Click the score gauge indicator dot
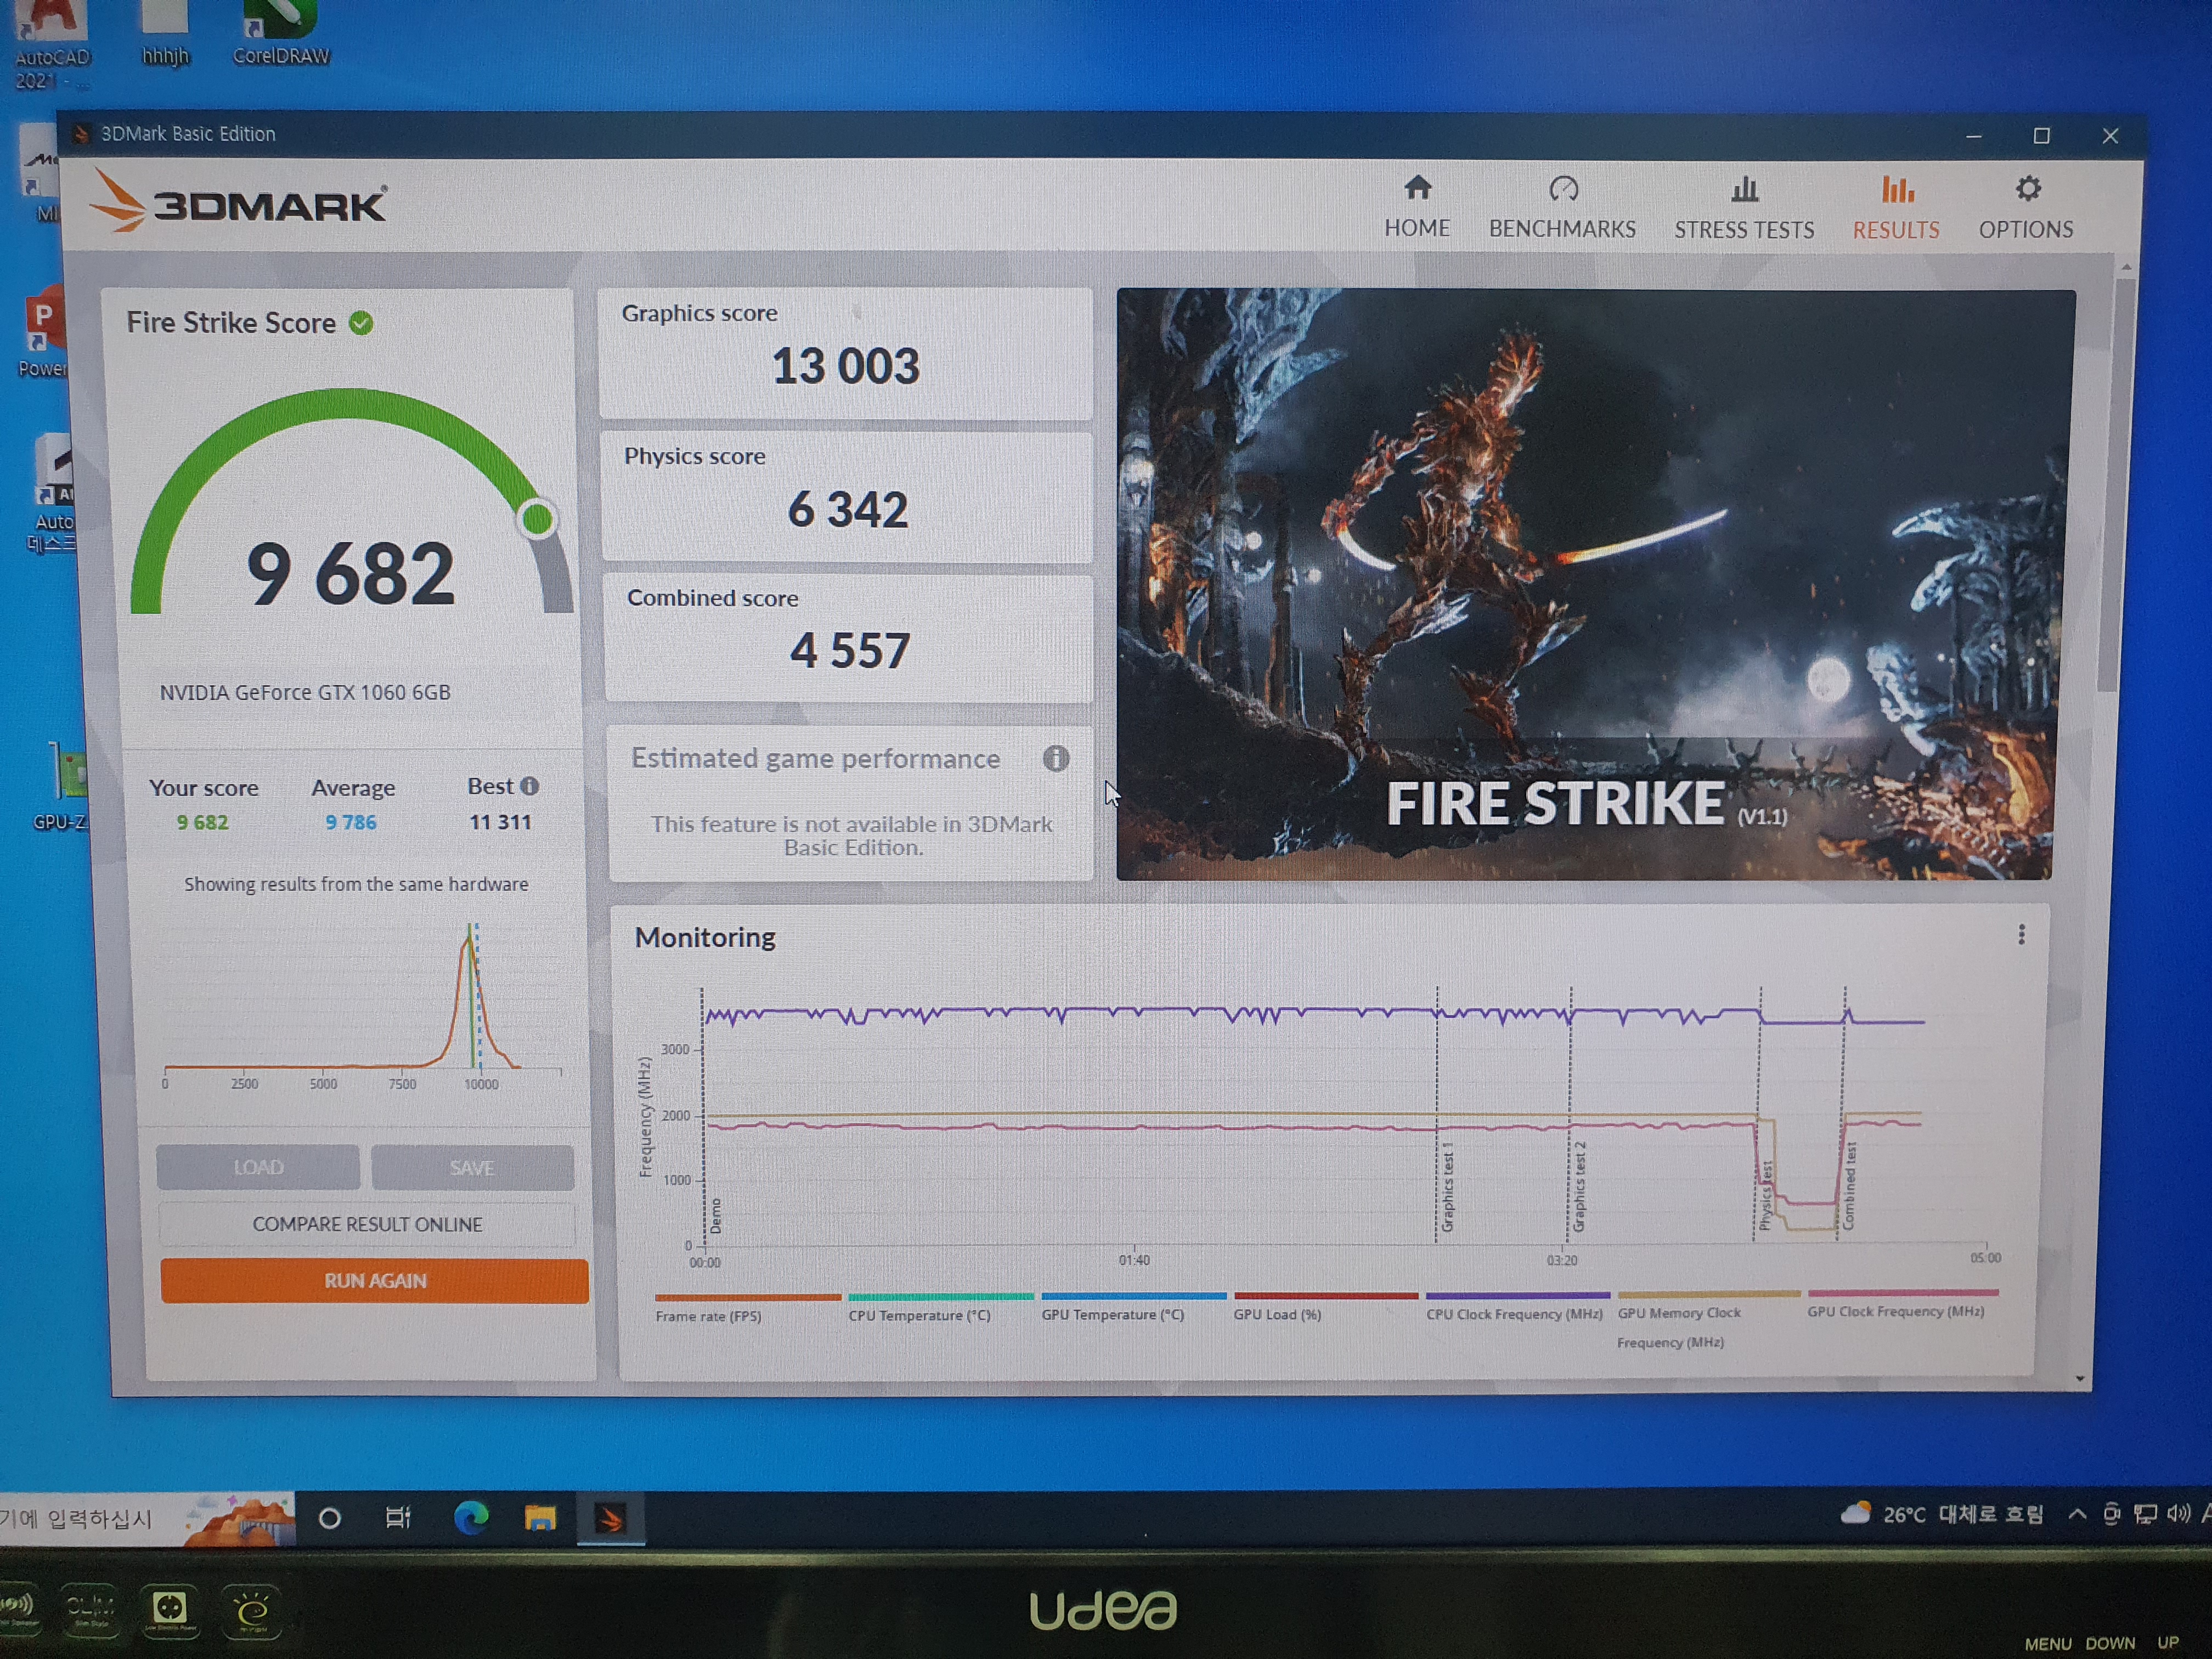The width and height of the screenshot is (2212, 1659). coord(538,518)
